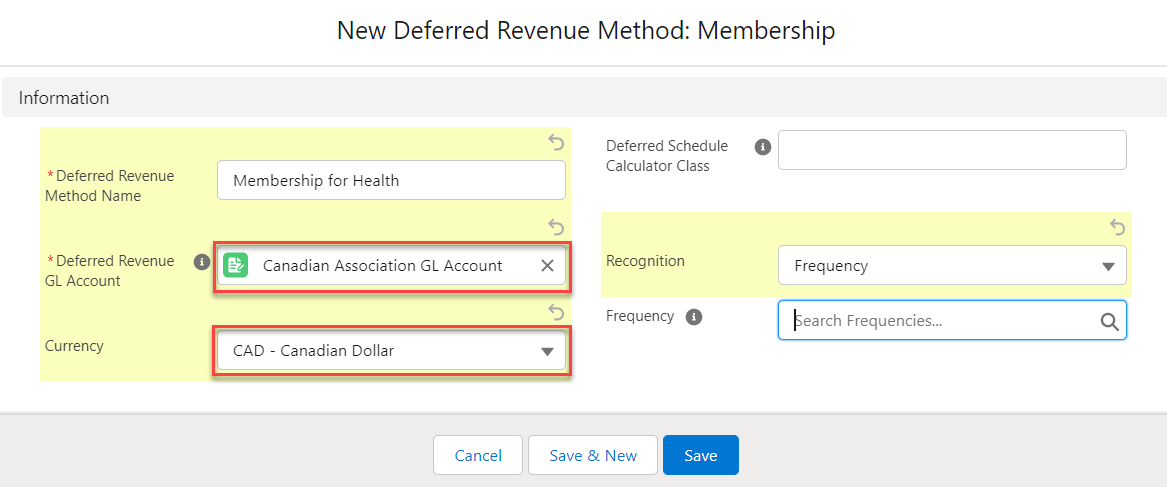Click into the Deferred Revenue Method Name field
The image size is (1167, 487).
point(391,181)
